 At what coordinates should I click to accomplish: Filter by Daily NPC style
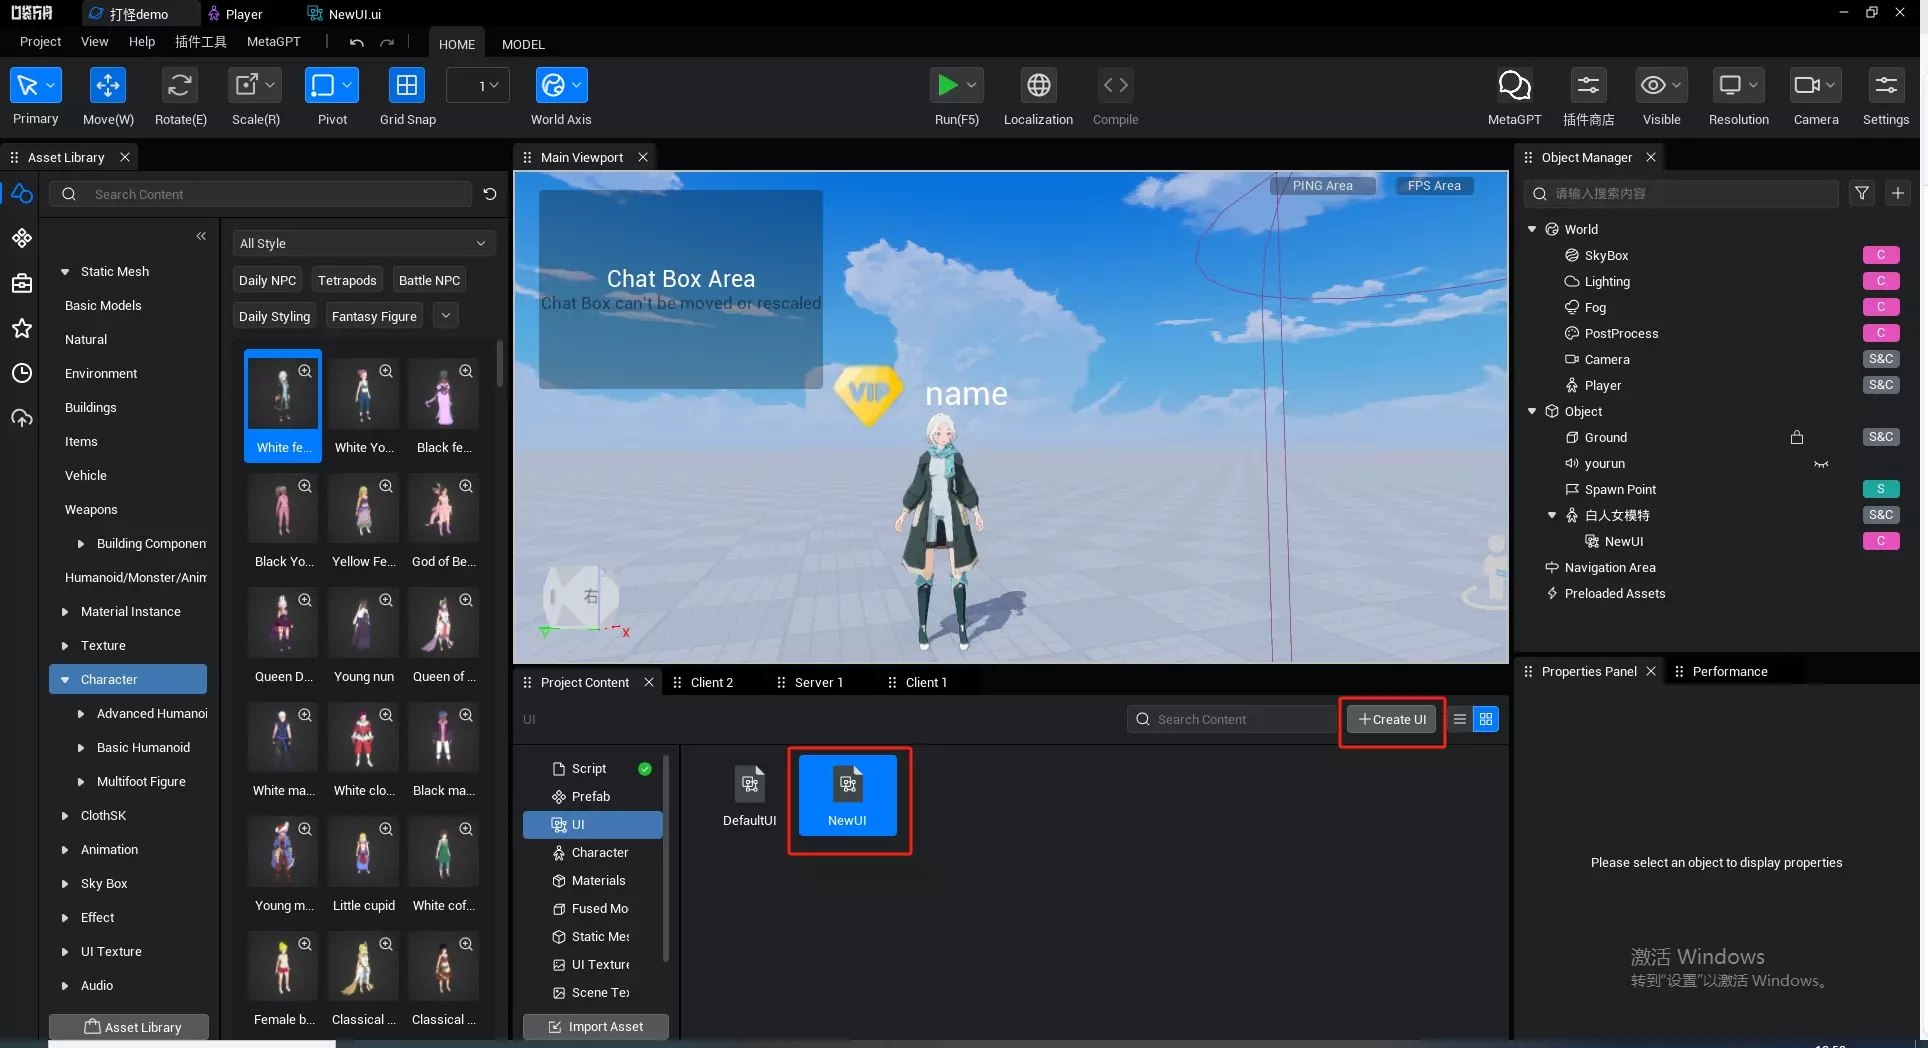coord(267,280)
